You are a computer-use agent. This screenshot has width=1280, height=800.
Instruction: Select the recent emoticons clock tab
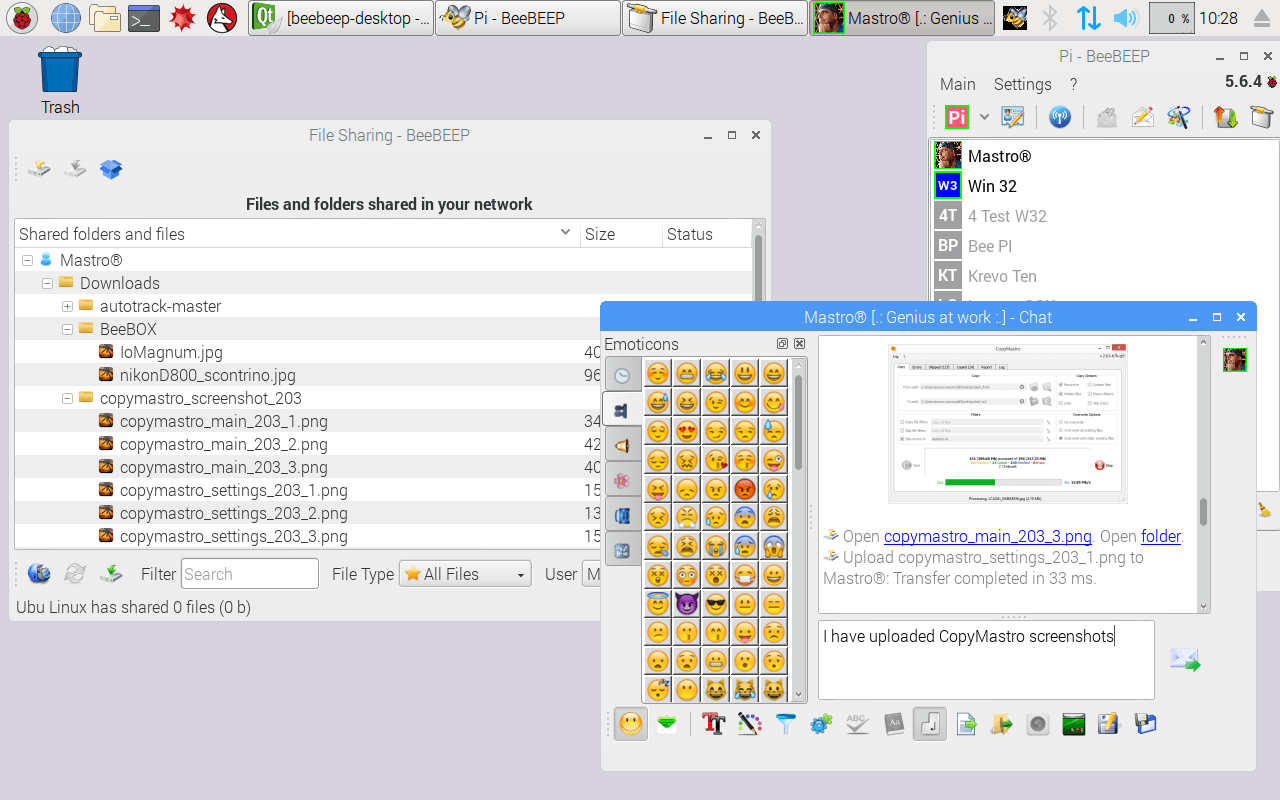[622, 376]
